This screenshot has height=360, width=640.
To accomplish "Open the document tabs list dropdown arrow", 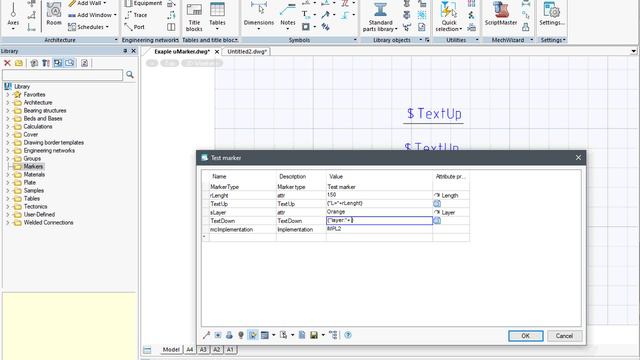I will point(633,51).
